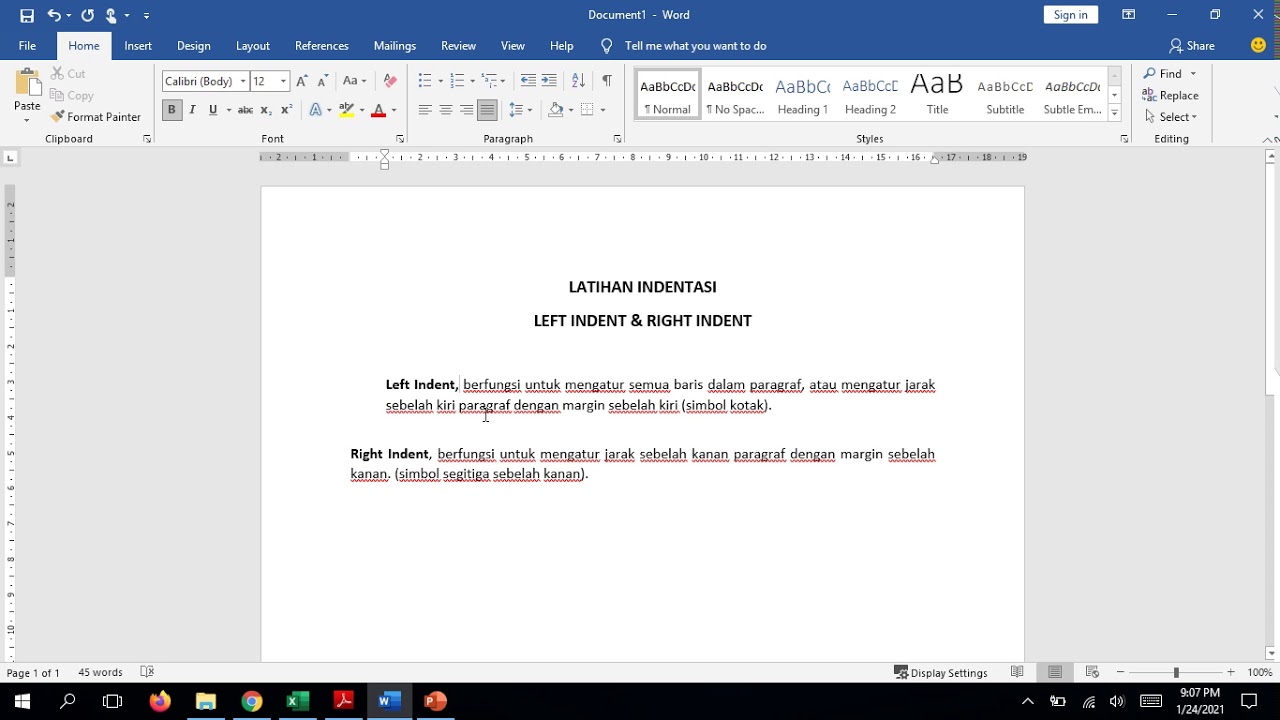Decrease indent of paragraph
Screen dimensions: 1280x720
tap(528, 81)
